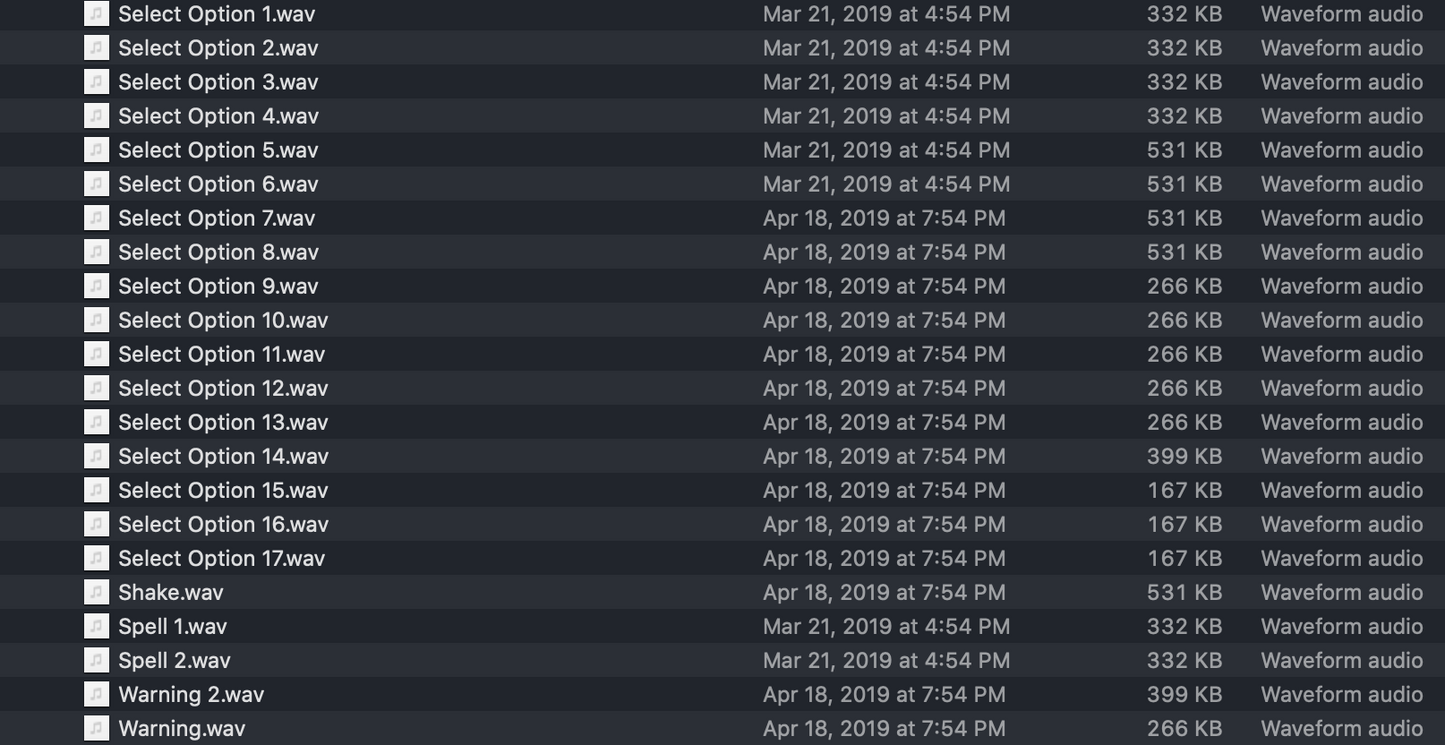
Task: Click the file icon beside Warning 2.wav
Action: (x=96, y=694)
